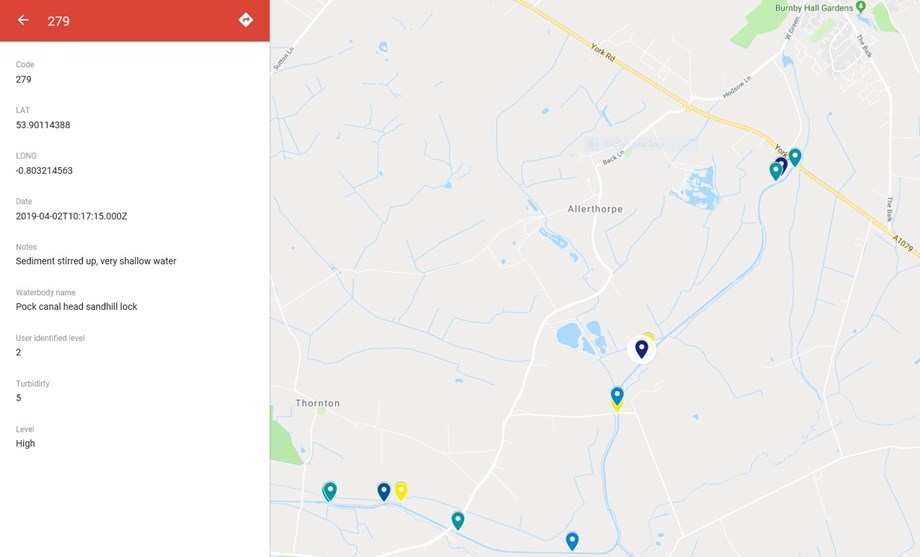The image size is (920, 557).
Task: Click the teal marker on York Road
Action: point(795,157)
